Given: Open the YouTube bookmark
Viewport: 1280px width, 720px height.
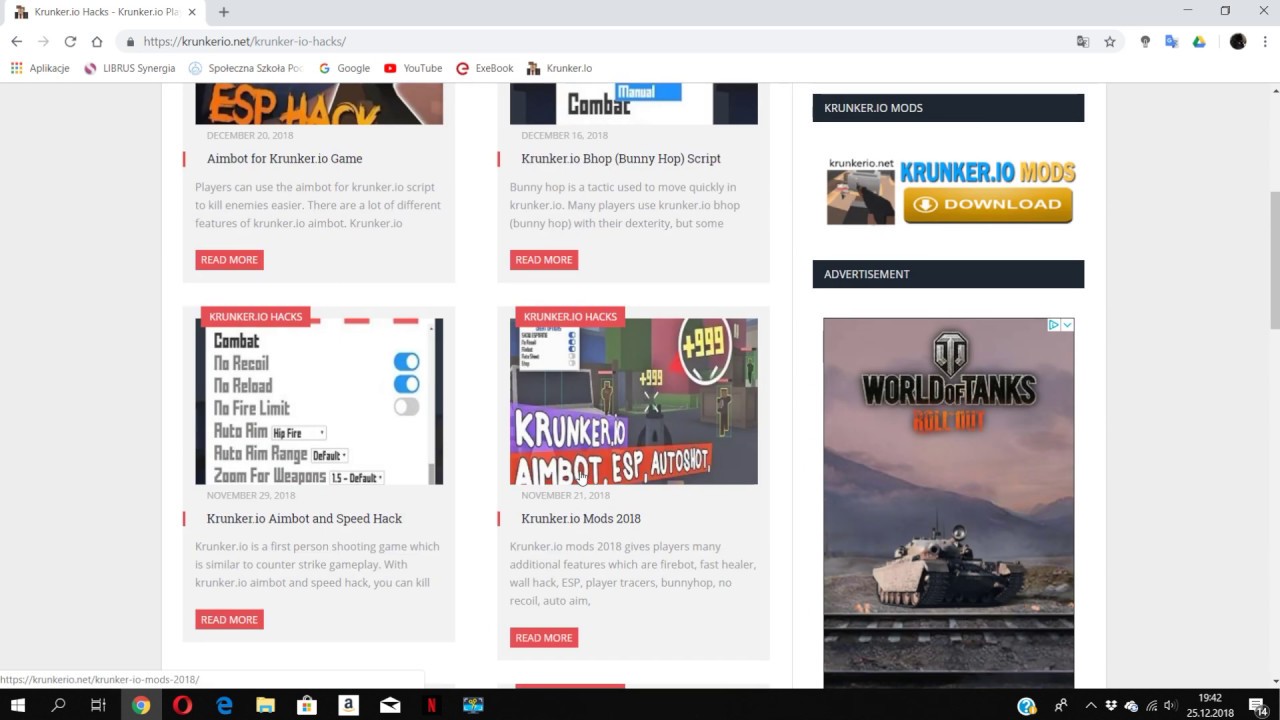Looking at the screenshot, I should point(413,68).
